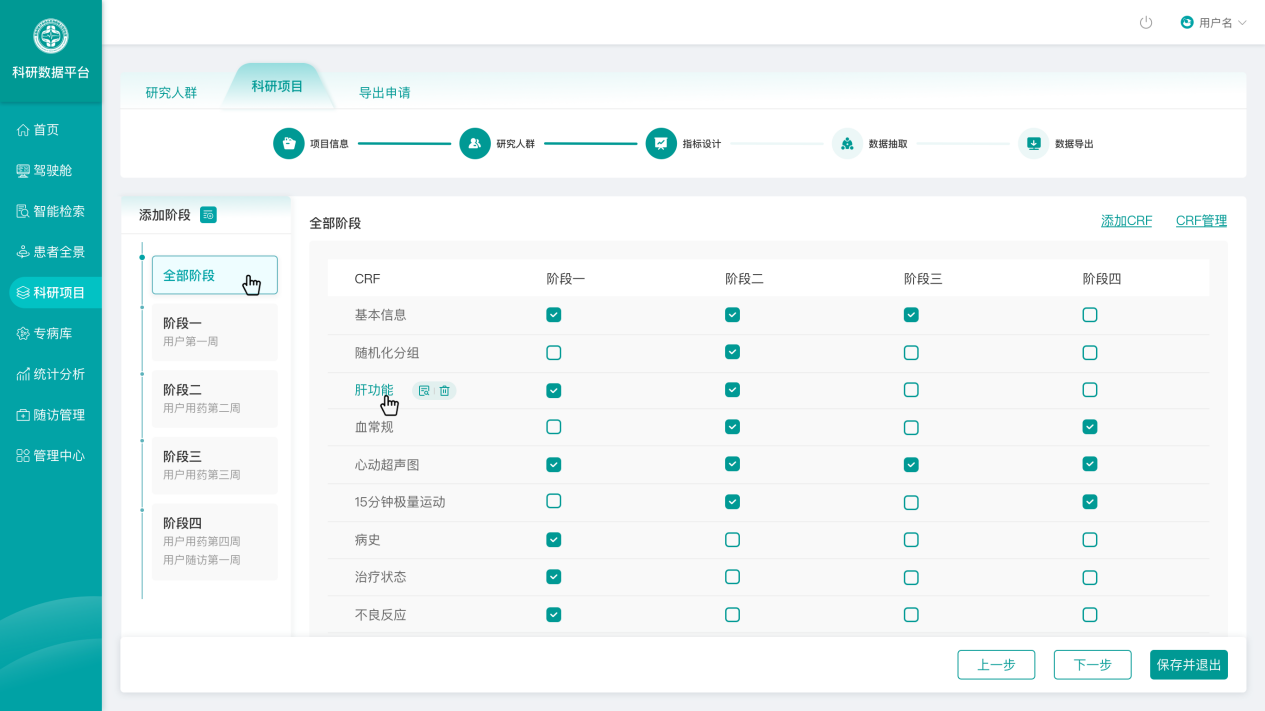Select 阶段二 in the stage list
The width and height of the screenshot is (1265, 711).
214,398
